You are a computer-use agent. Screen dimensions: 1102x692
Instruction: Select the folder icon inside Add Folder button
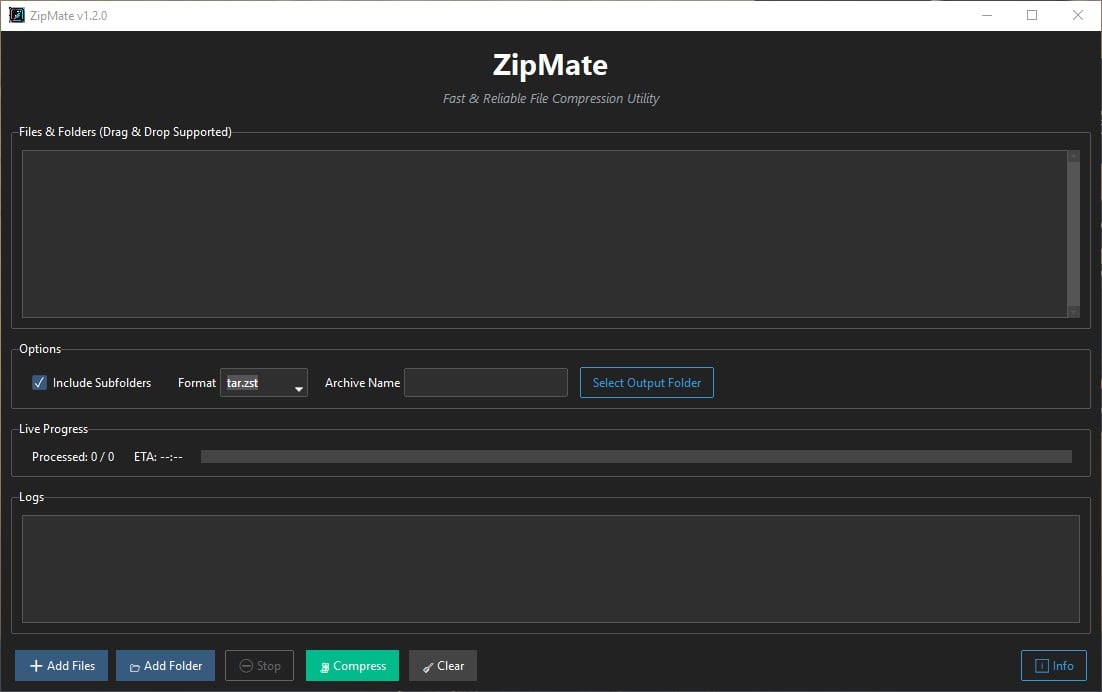134,665
